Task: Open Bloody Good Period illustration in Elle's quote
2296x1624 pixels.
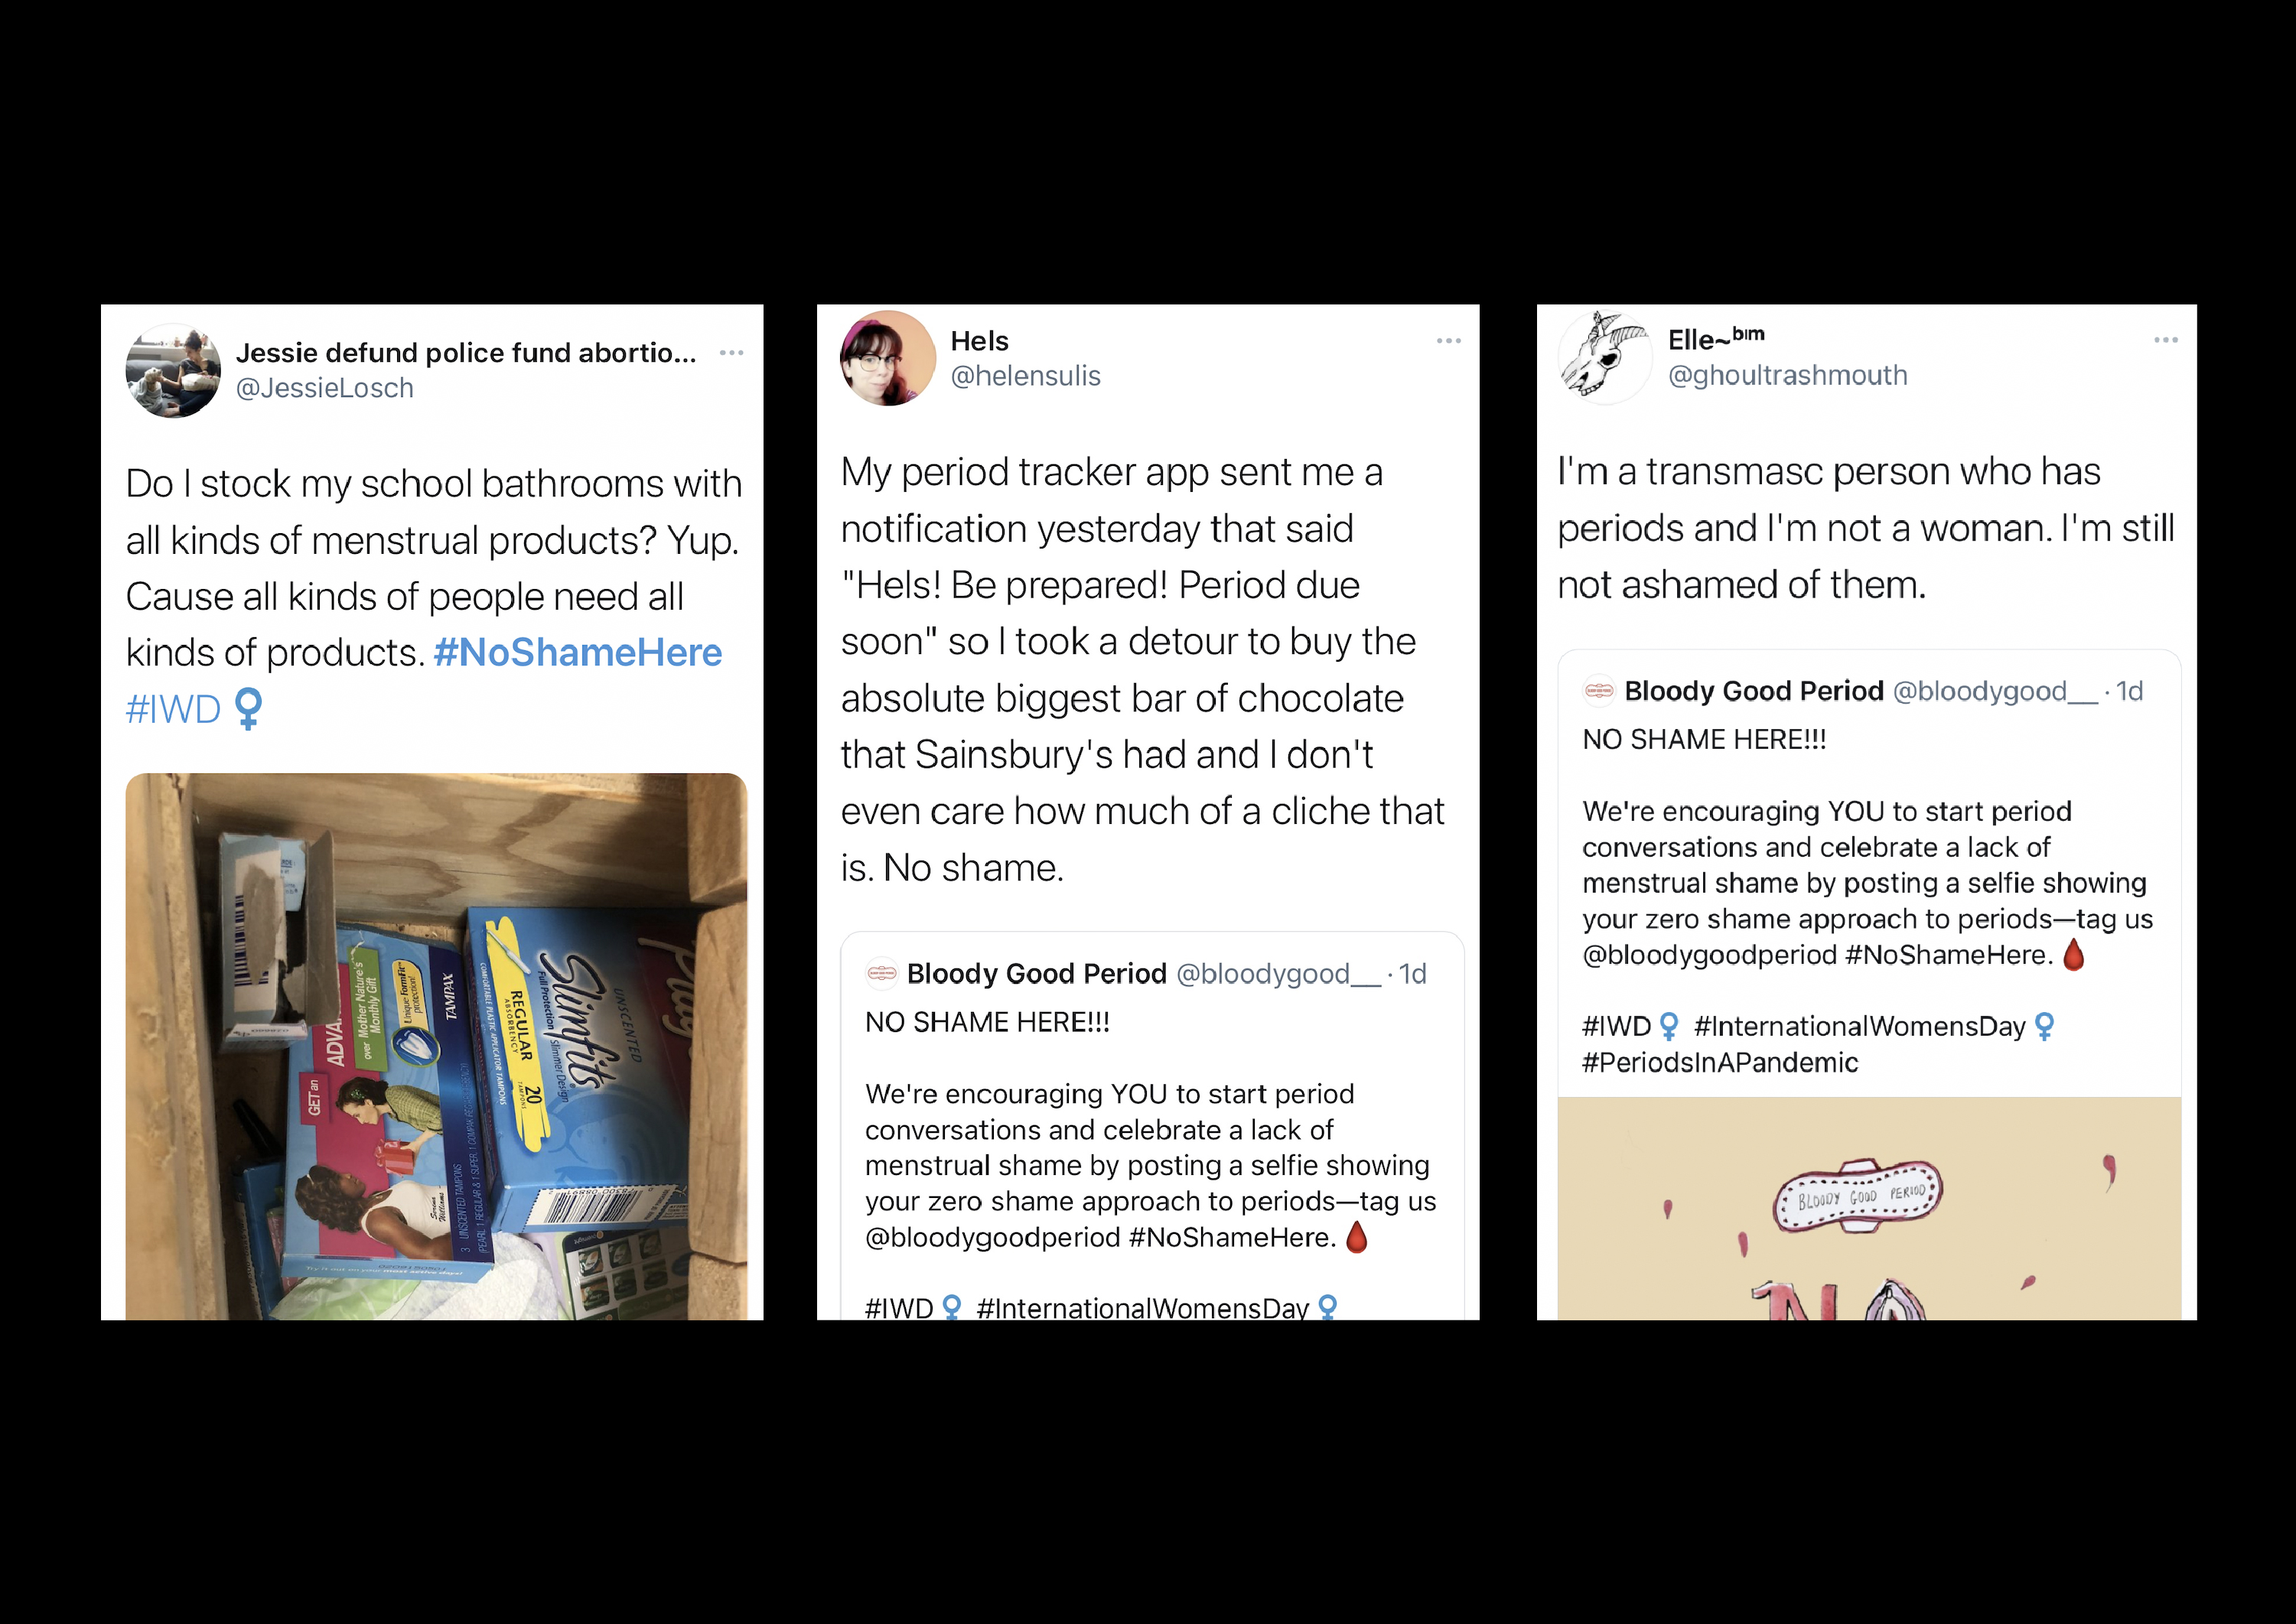Action: click(x=1869, y=1208)
